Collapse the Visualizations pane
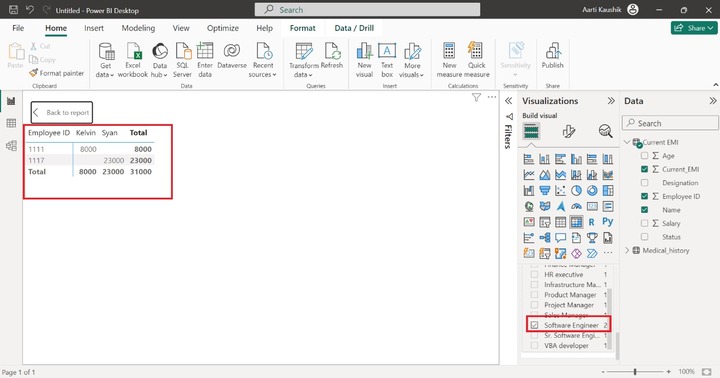The height and width of the screenshot is (378, 720). pyautogui.click(x=611, y=101)
